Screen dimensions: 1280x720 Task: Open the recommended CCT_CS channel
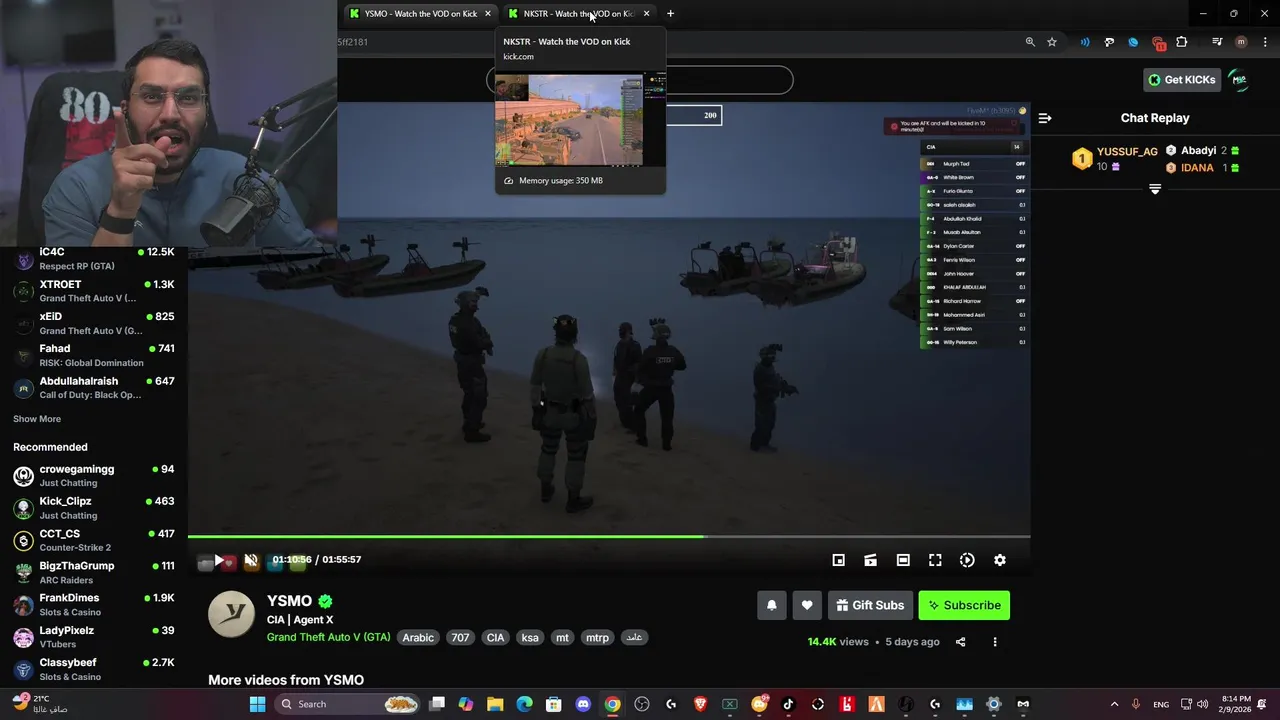coord(94,540)
